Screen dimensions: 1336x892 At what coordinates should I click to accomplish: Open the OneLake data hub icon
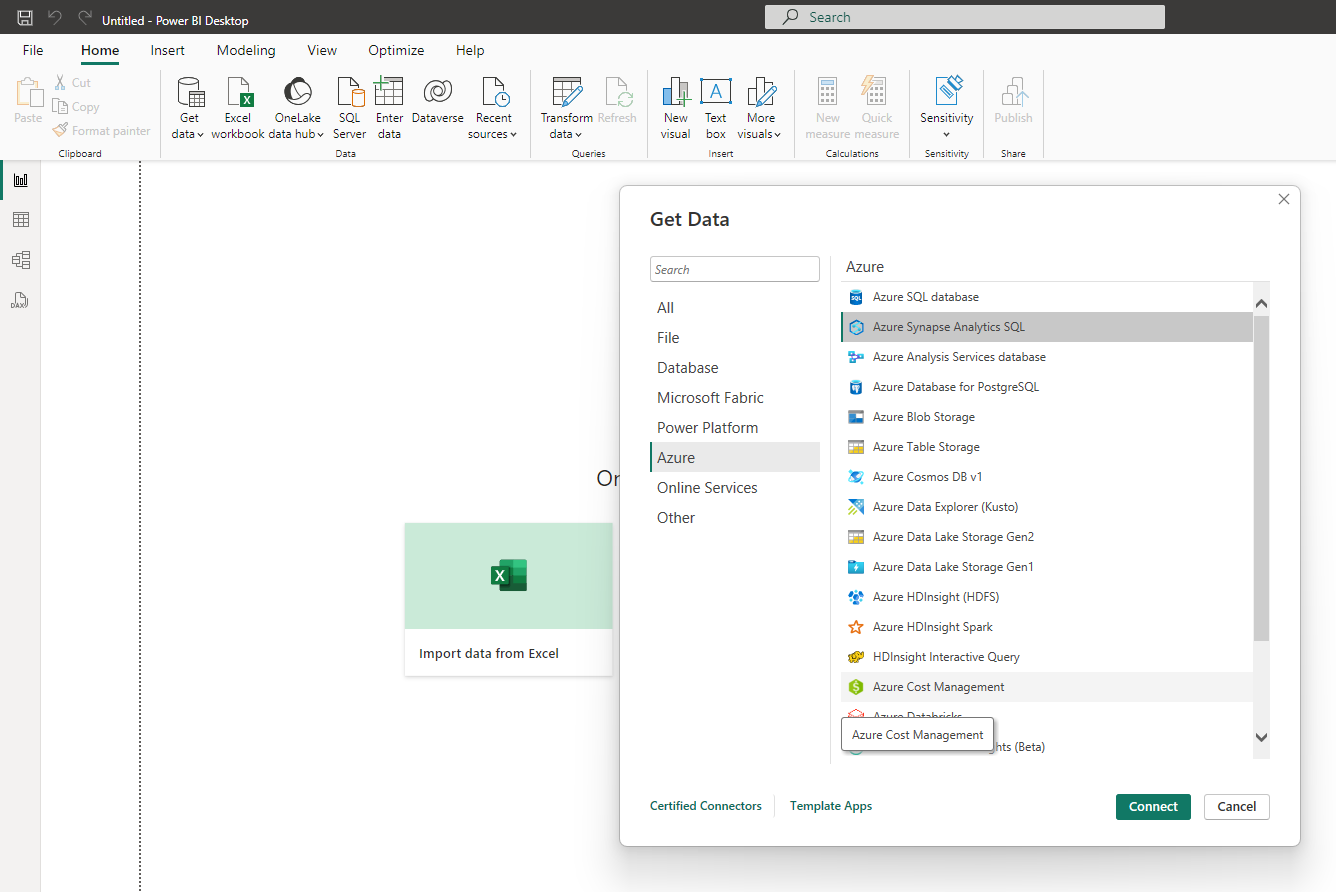(x=297, y=93)
